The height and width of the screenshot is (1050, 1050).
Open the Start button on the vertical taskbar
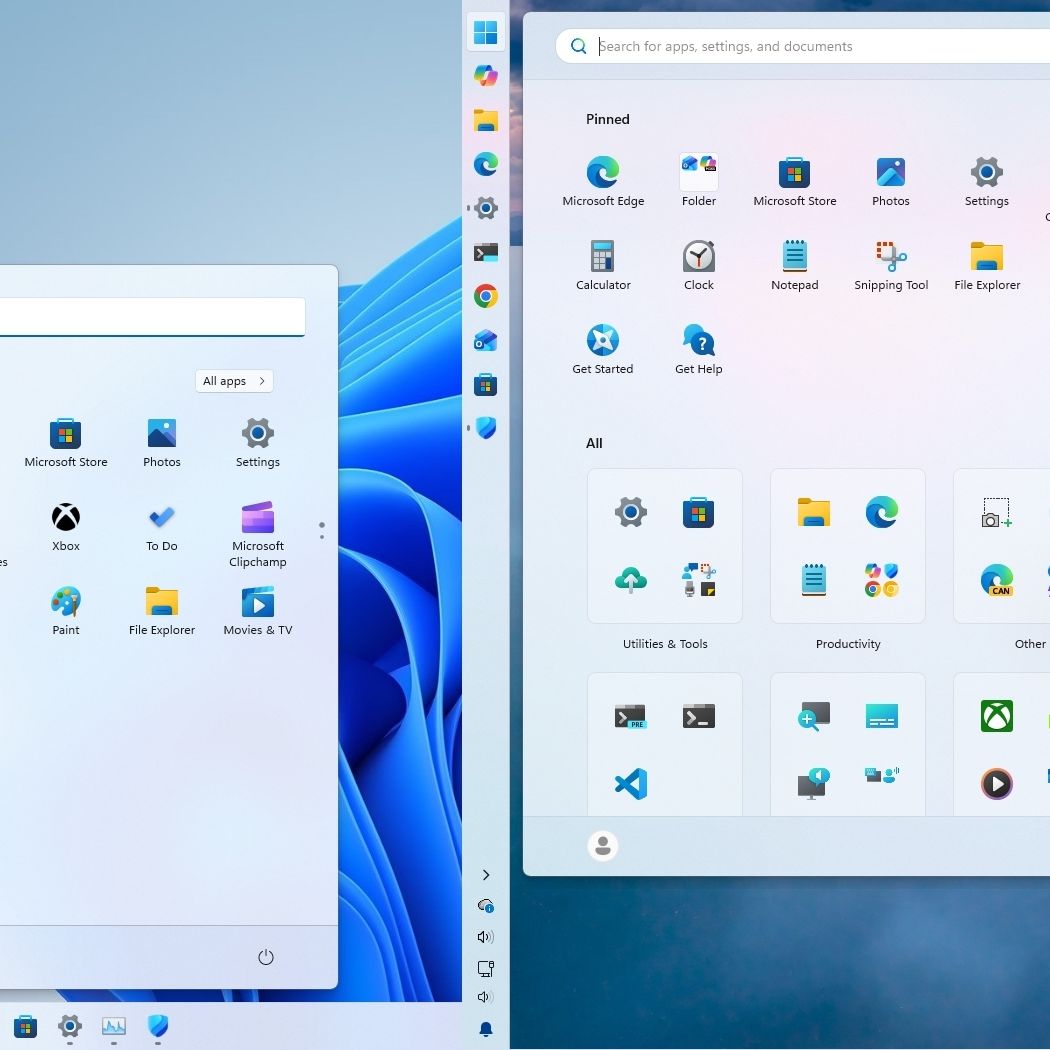pyautogui.click(x=485, y=31)
